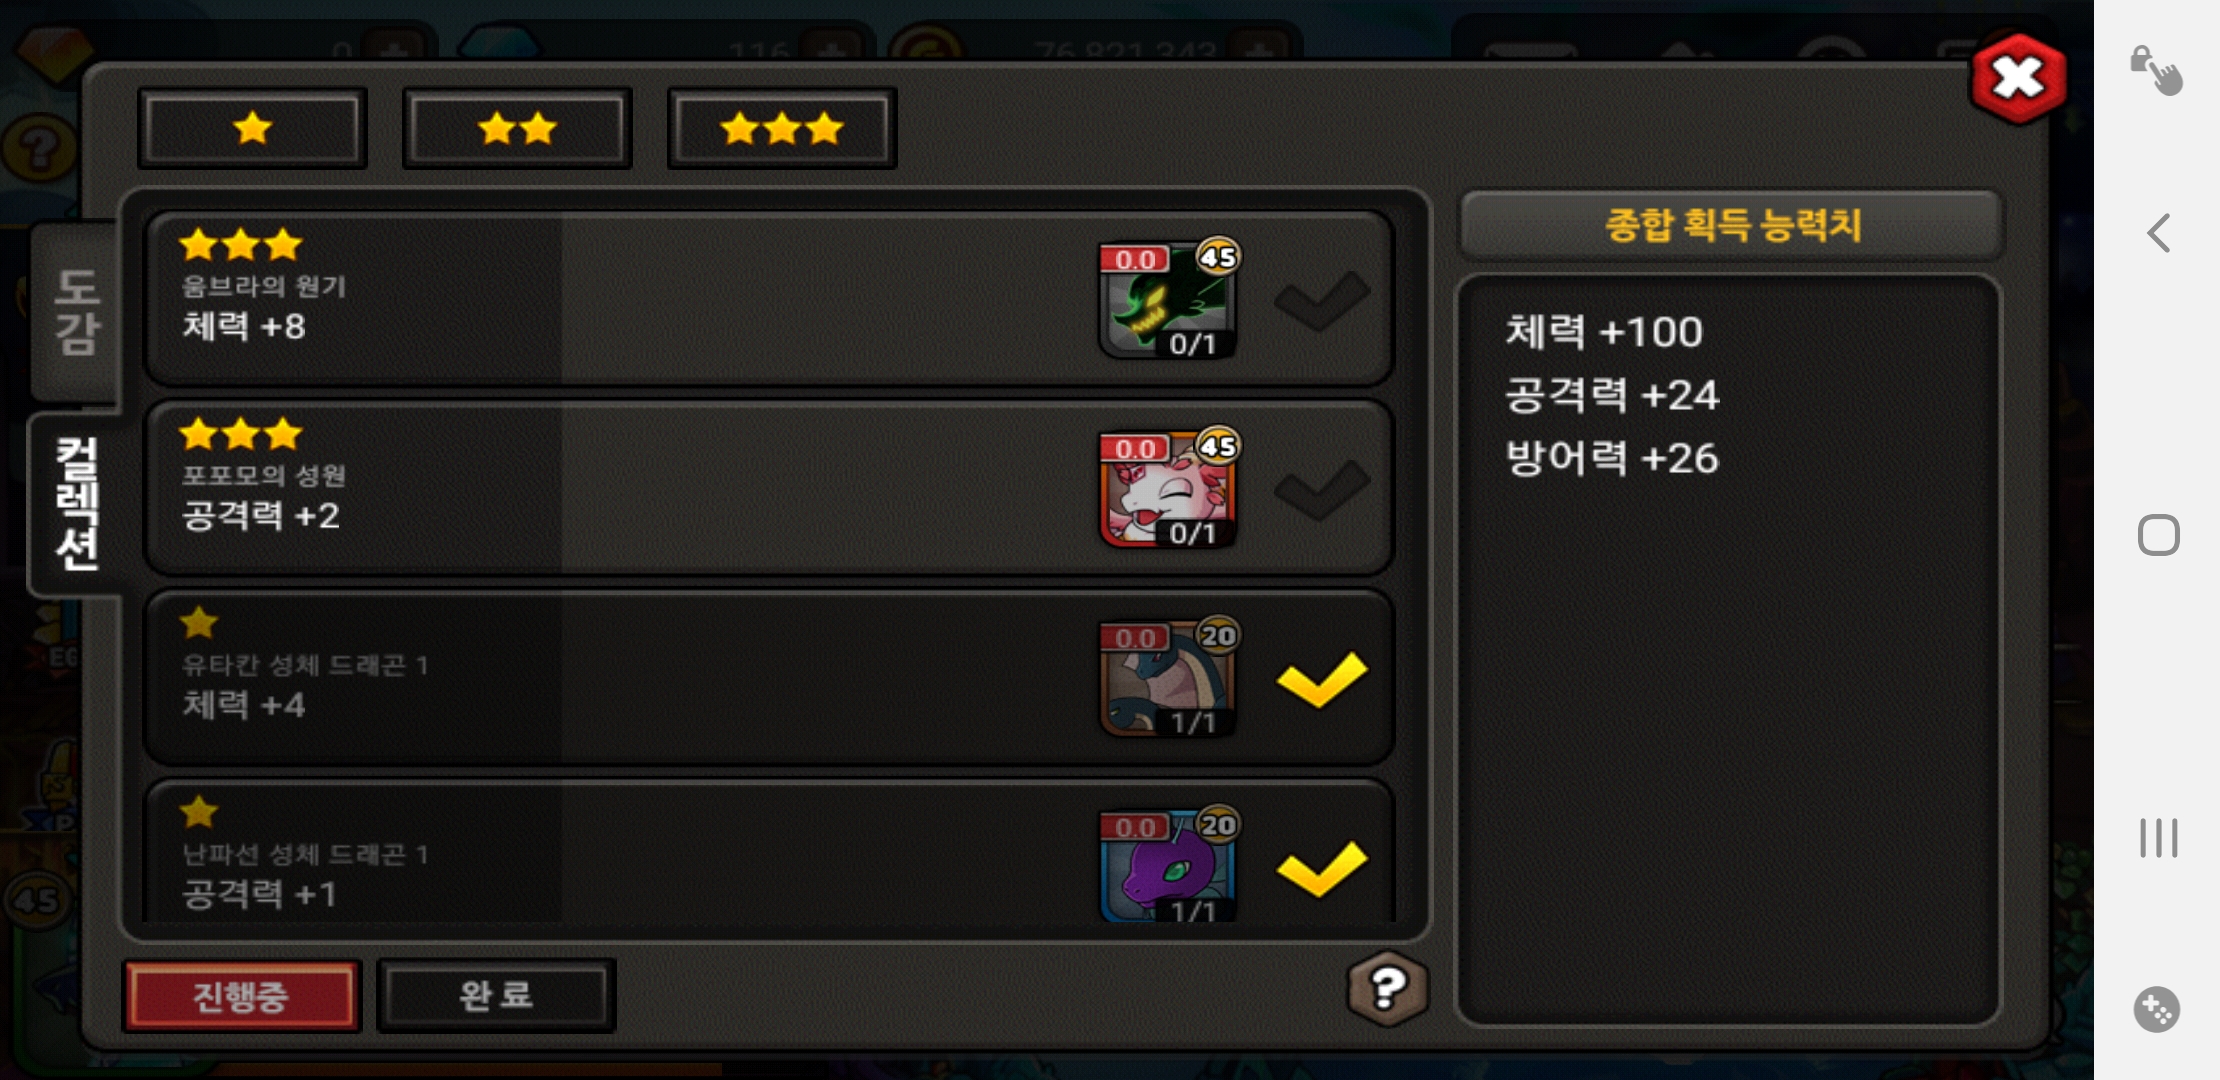Tap the touch lock hand icon

[x=2156, y=70]
